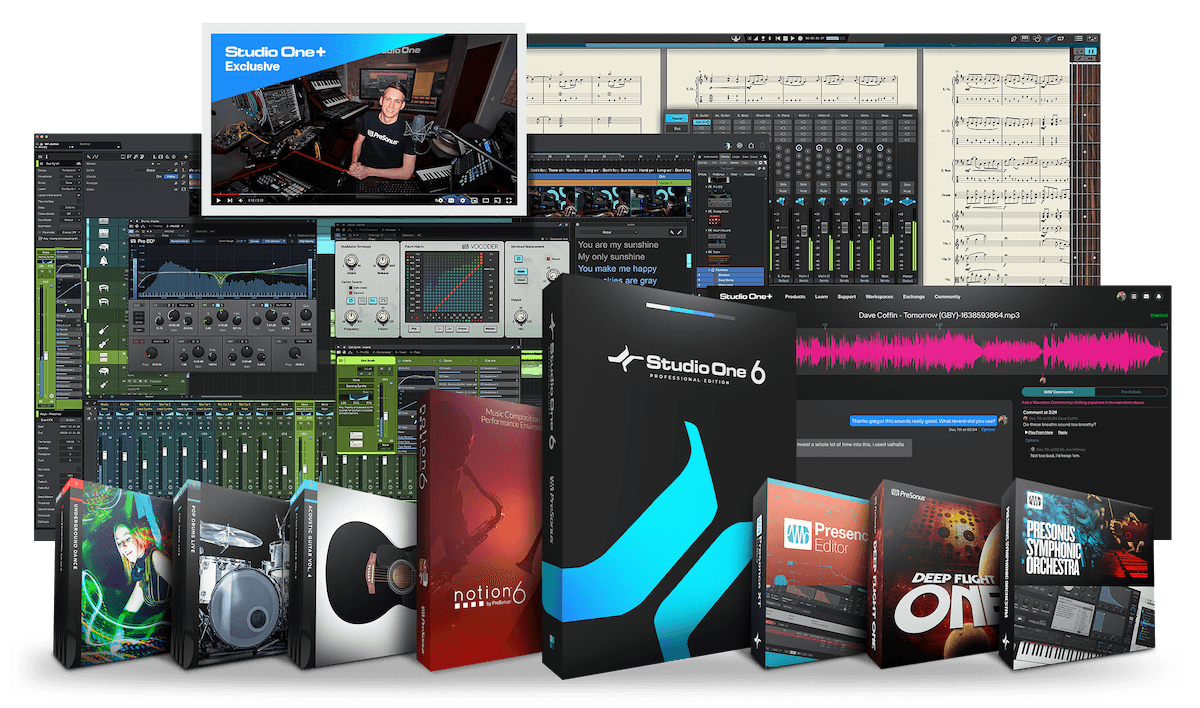Click the green Download link

(1159, 315)
